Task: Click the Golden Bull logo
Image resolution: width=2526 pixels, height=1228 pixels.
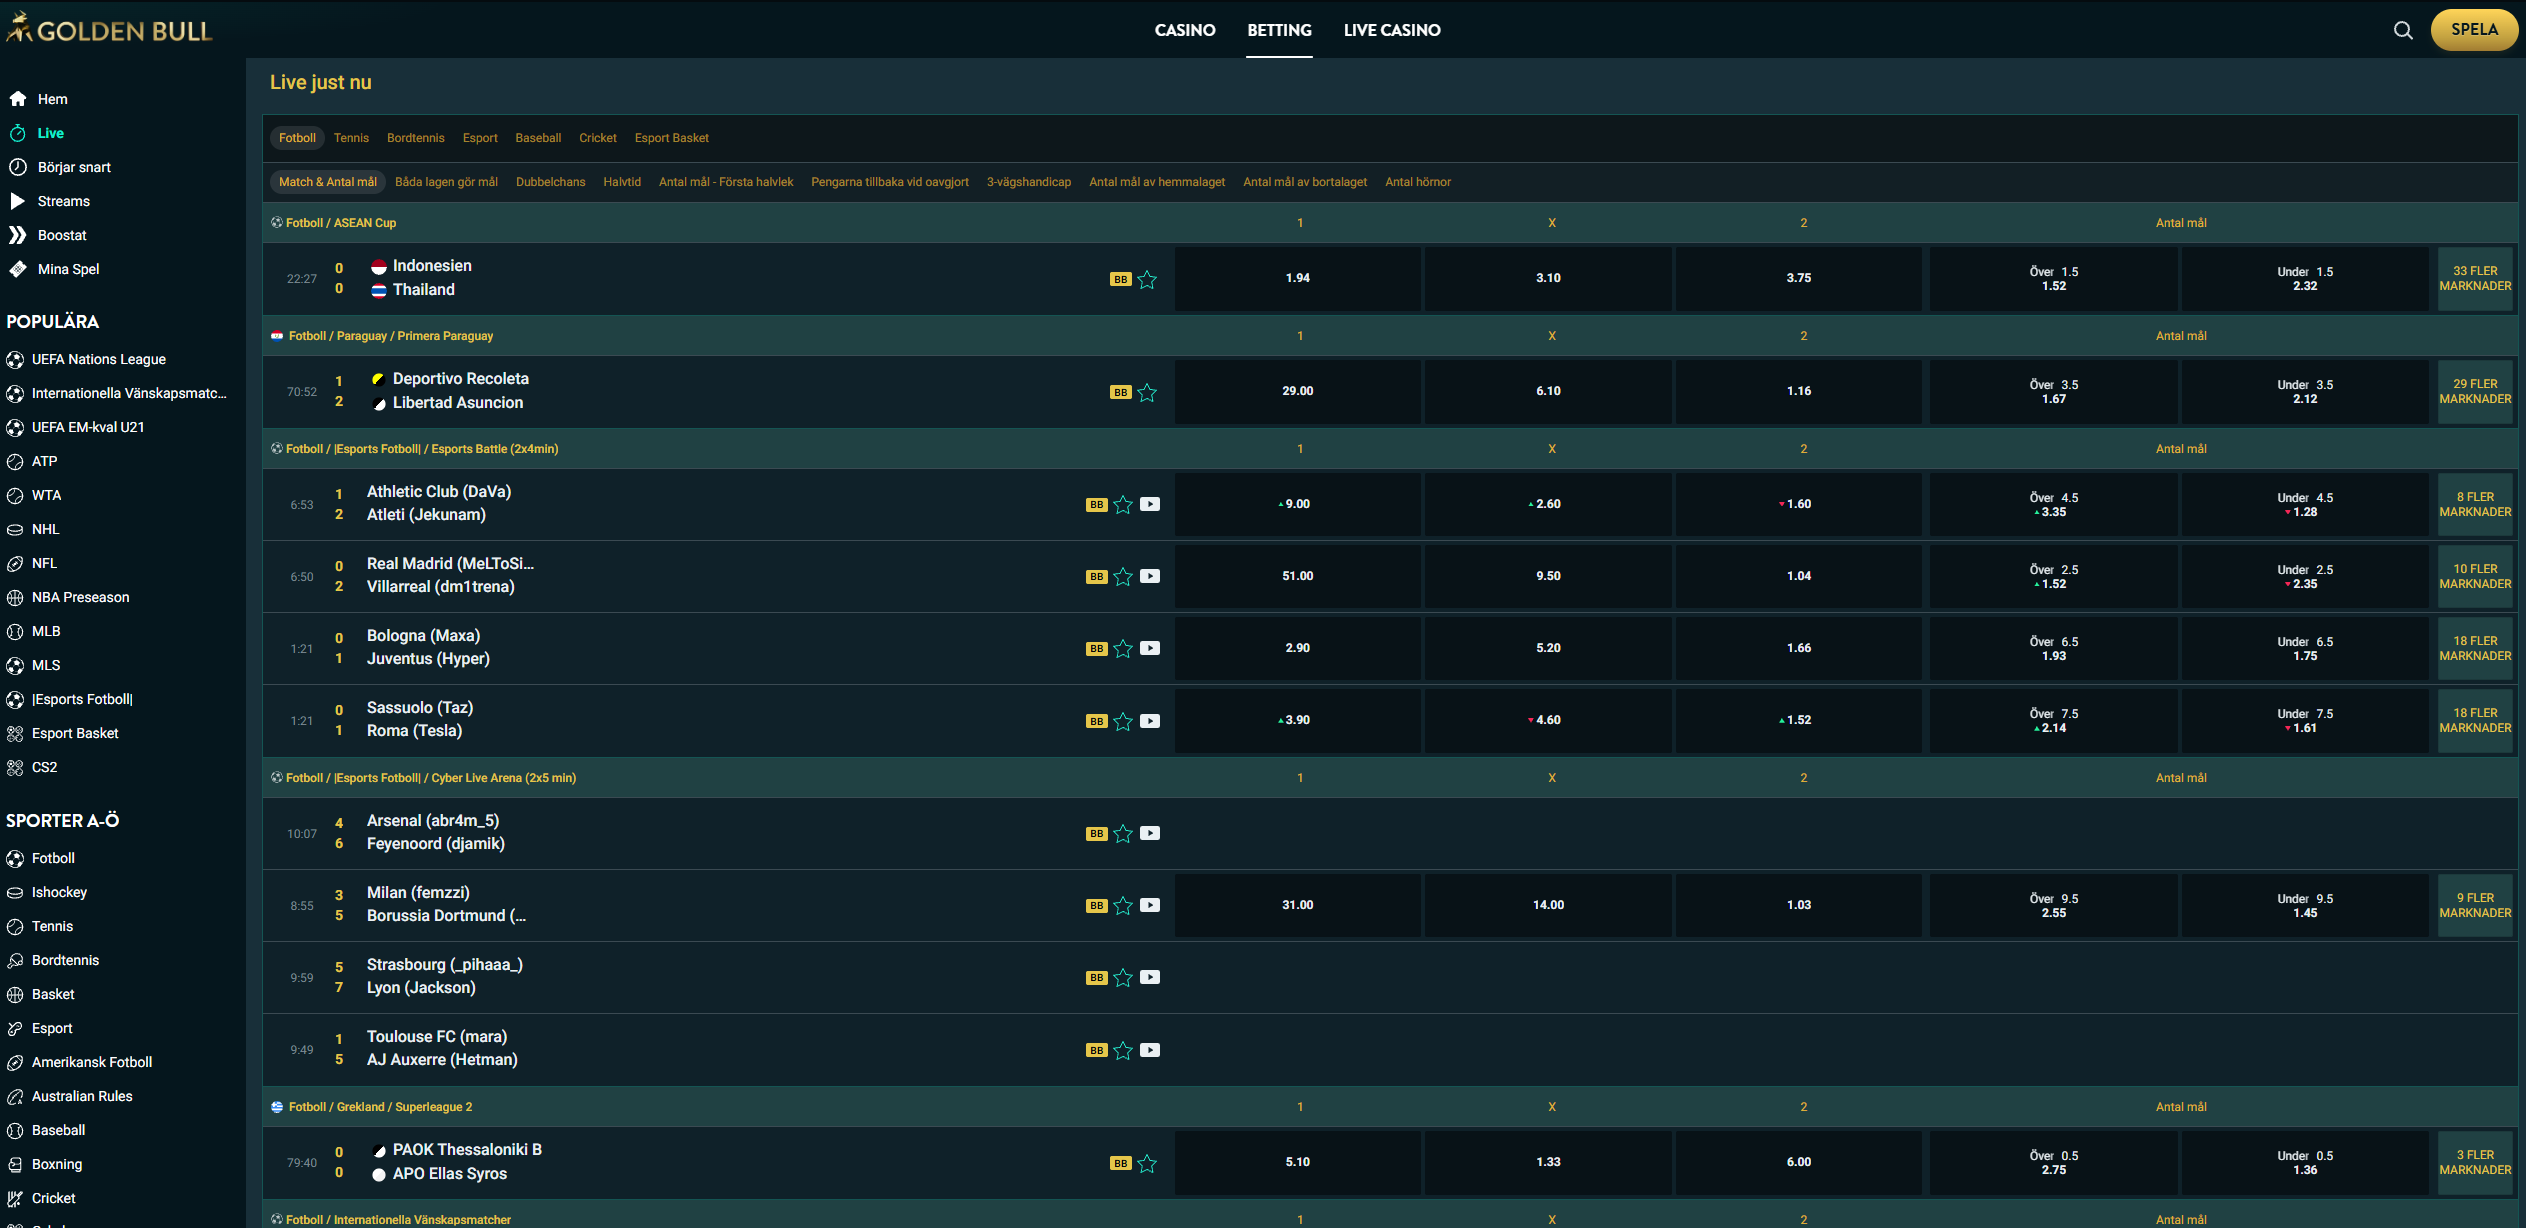Action: pyautogui.click(x=109, y=29)
